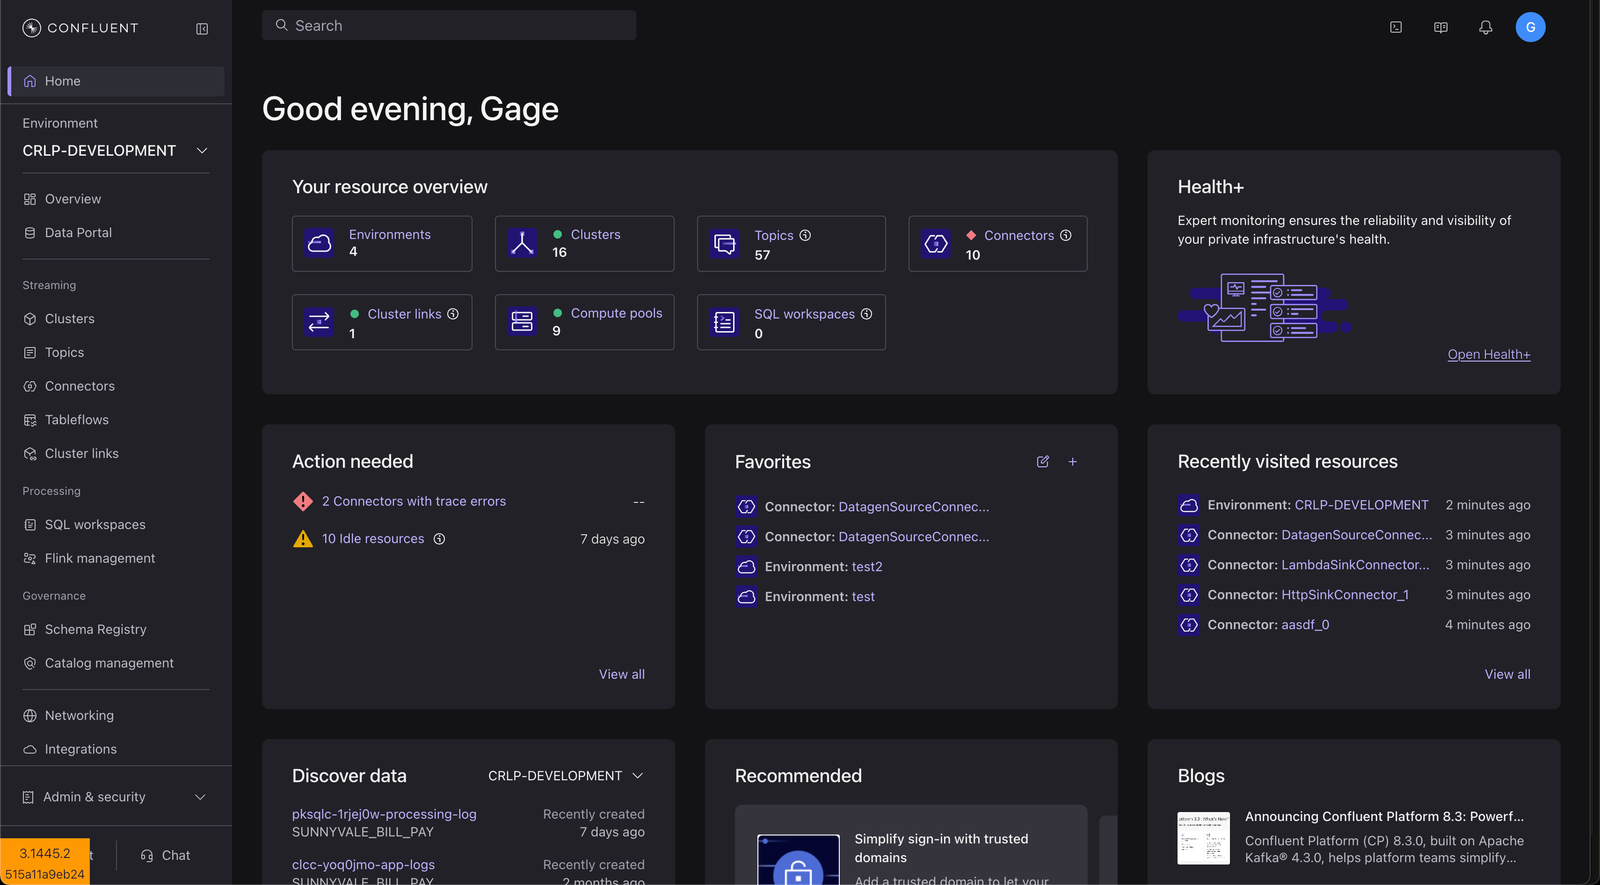Screen dimensions: 1600x885
Task: Show info icon beside Cluster links
Action: [453, 314]
